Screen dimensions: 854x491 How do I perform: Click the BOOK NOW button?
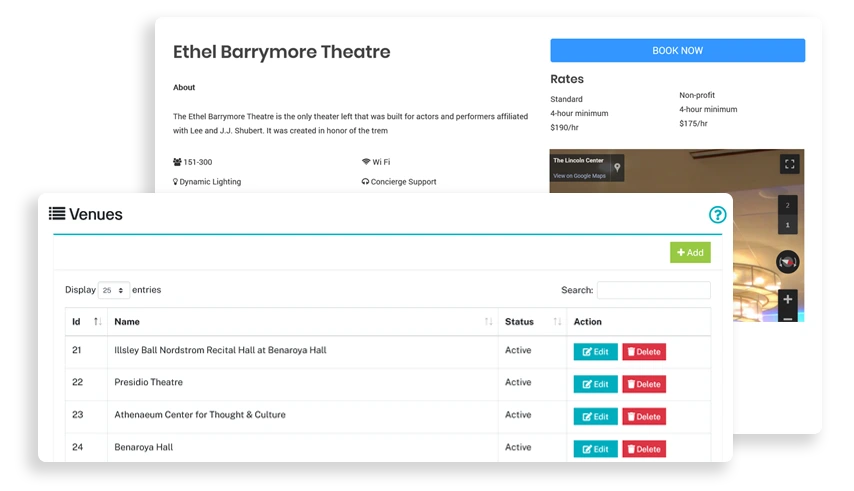(x=677, y=50)
